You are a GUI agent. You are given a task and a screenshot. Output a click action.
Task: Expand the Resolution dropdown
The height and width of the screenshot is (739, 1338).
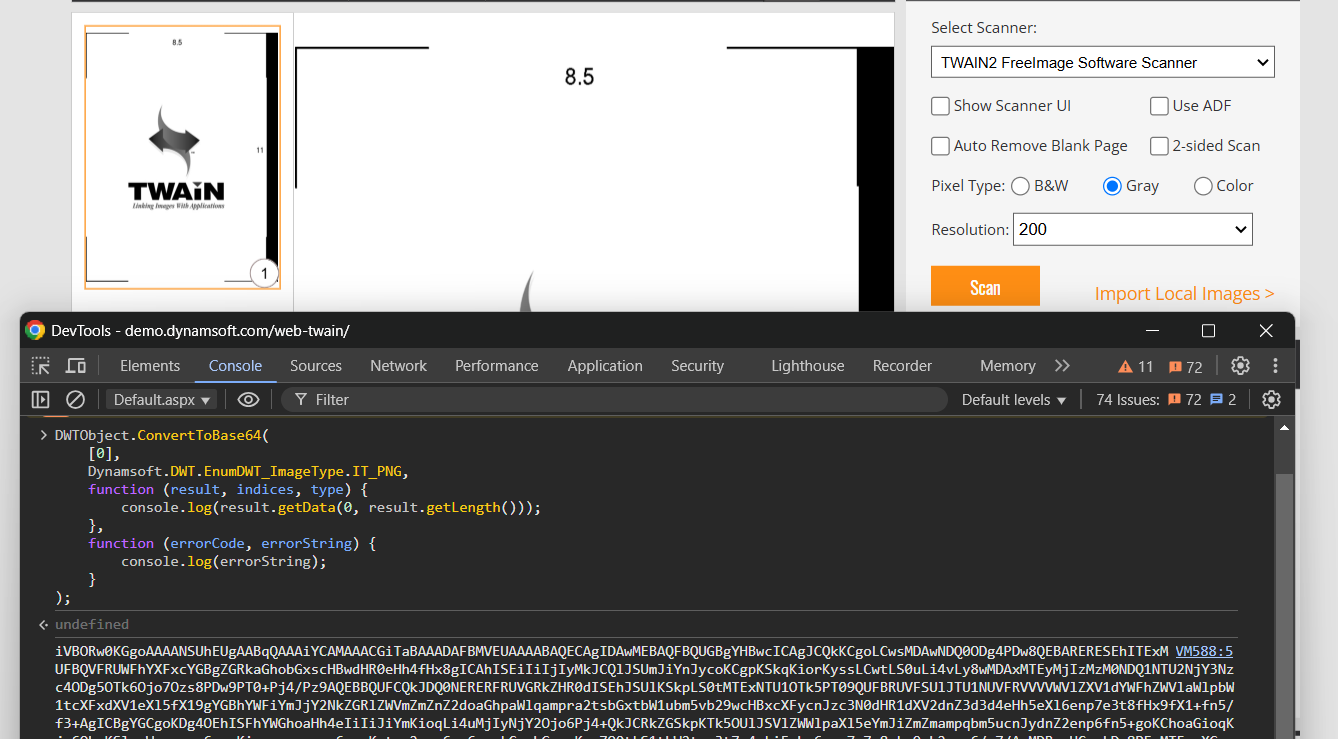pyautogui.click(x=1132, y=229)
